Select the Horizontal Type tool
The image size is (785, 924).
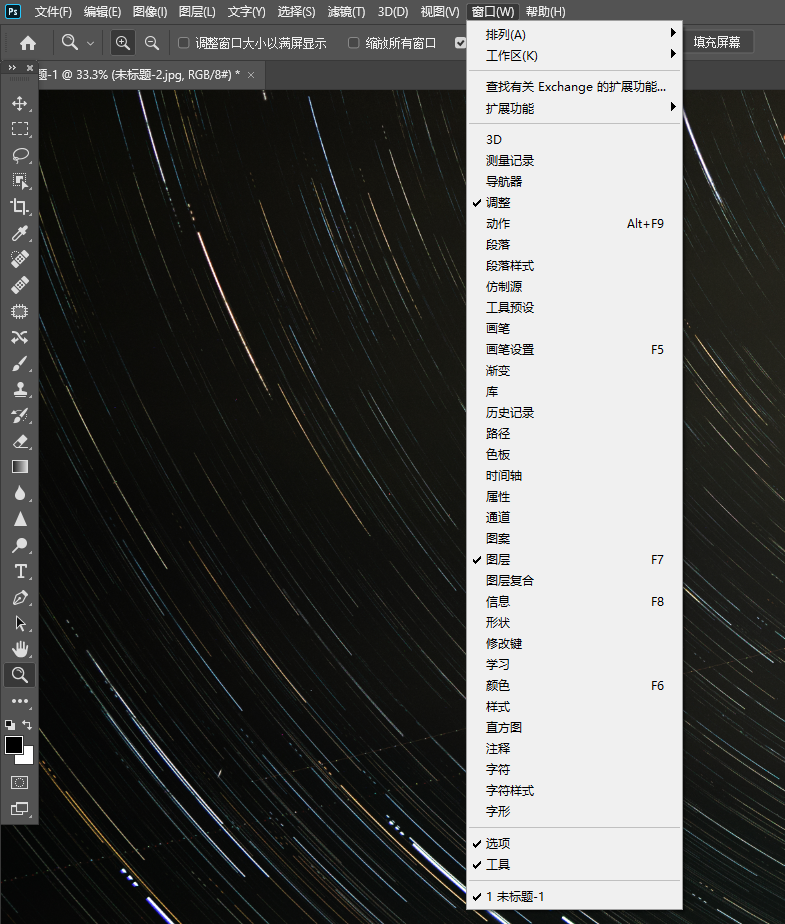(19, 571)
